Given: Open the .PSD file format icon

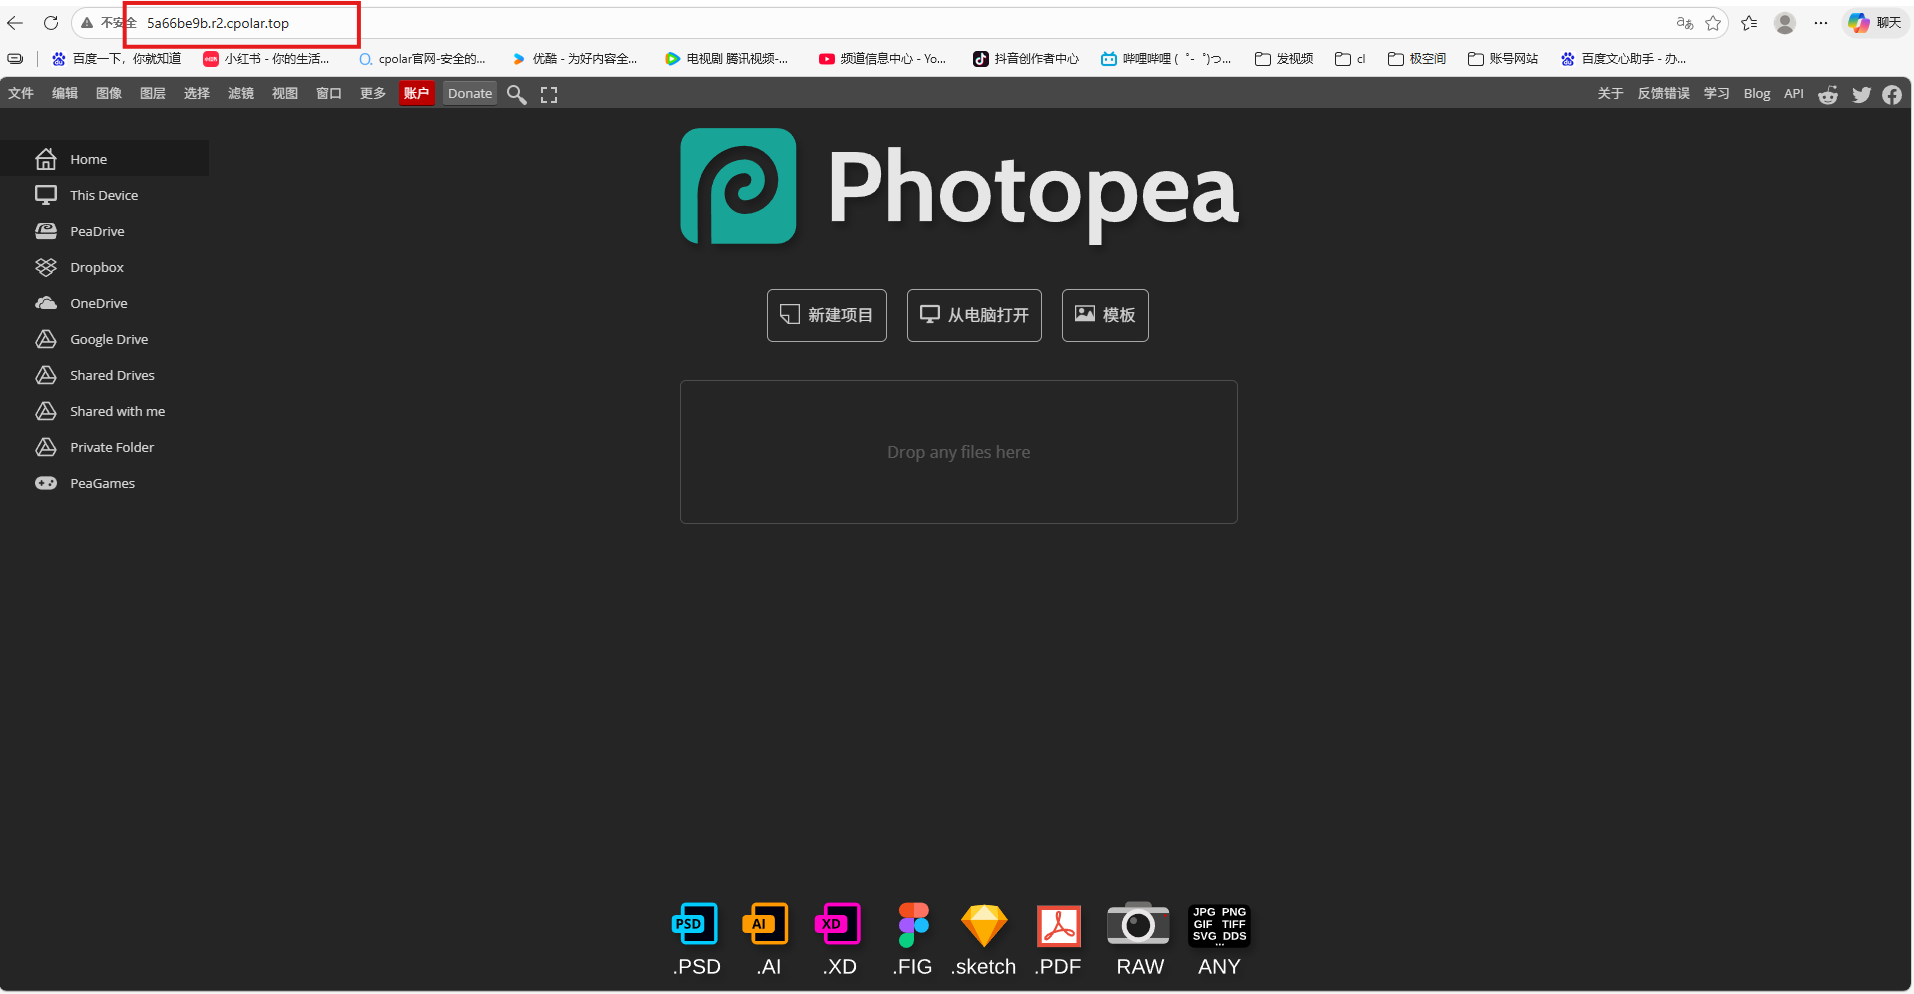Looking at the screenshot, I should click(694, 925).
